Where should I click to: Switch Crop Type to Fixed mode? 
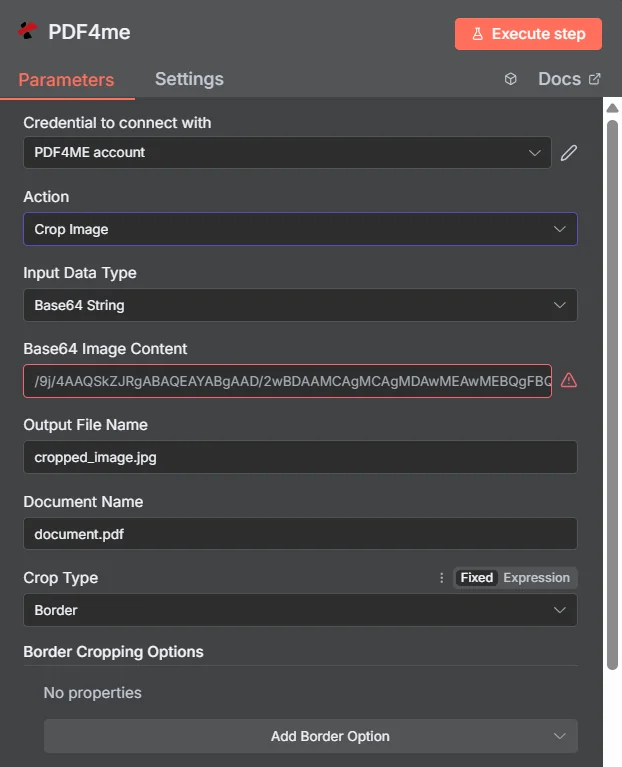click(x=476, y=578)
